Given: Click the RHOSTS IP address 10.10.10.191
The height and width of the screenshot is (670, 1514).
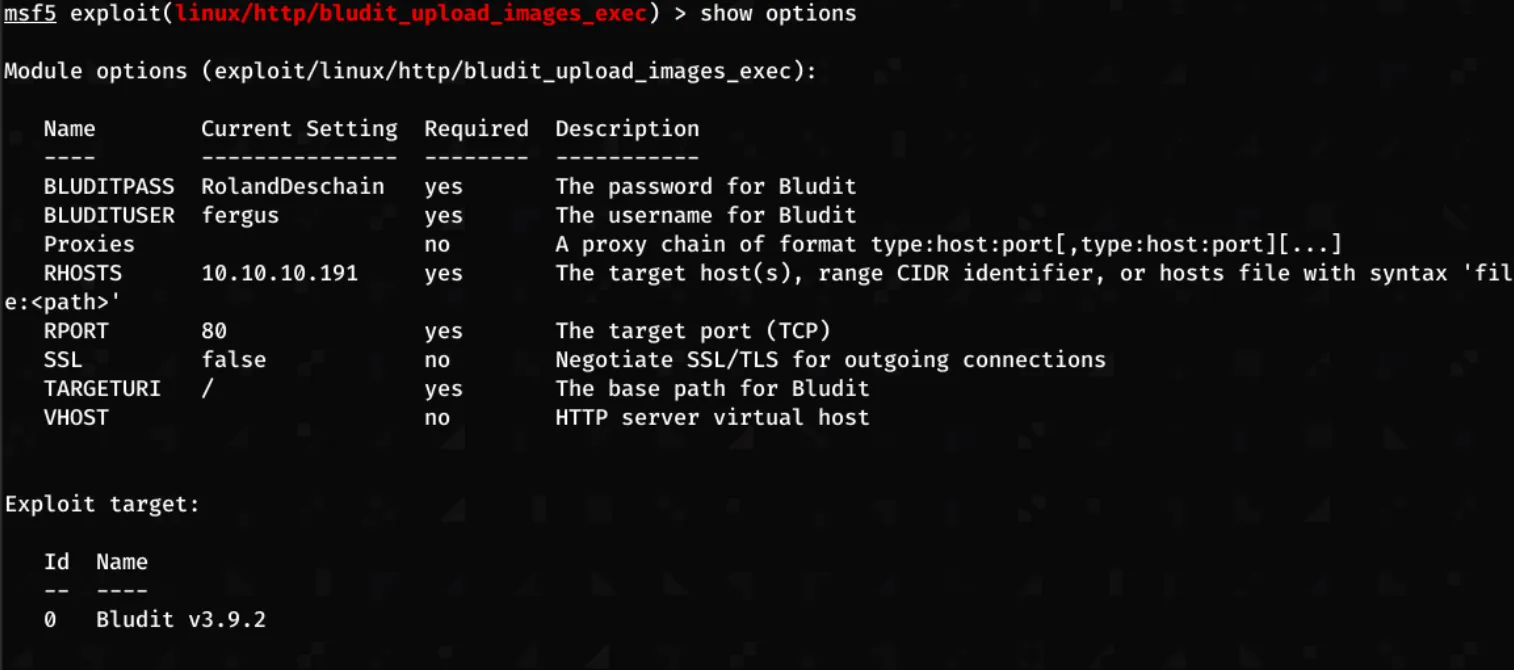Looking at the screenshot, I should click(x=279, y=273).
